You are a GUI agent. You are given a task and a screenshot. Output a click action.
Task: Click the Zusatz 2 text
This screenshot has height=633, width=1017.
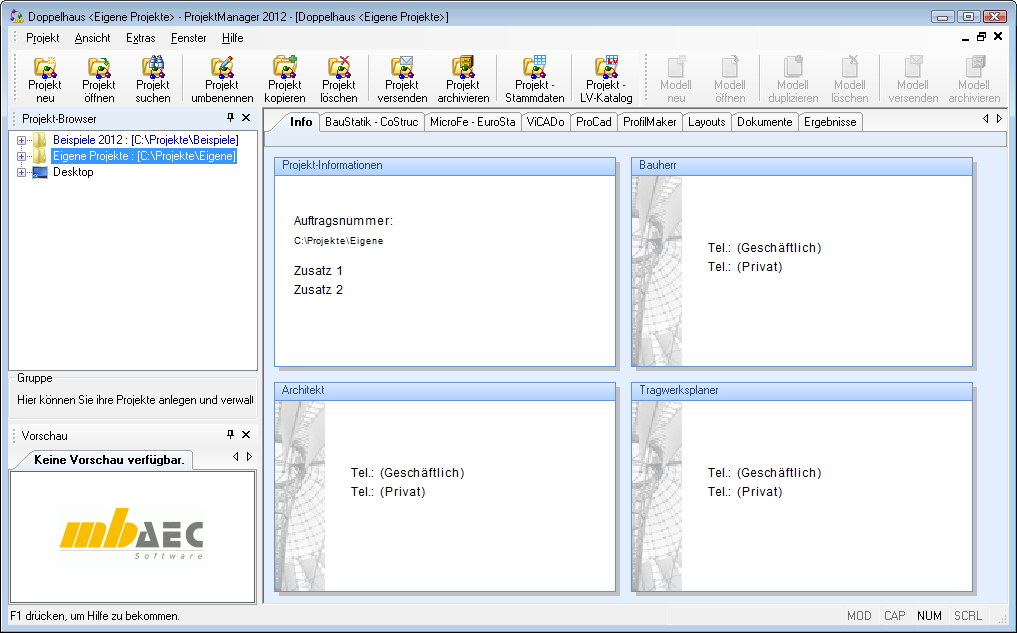318,289
